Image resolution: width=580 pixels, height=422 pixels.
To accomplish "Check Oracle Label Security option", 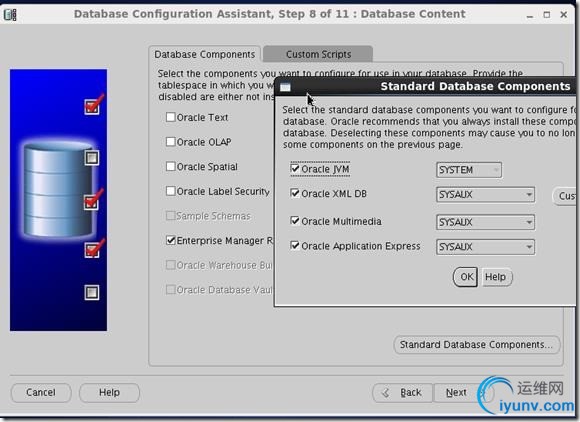I will (171, 191).
